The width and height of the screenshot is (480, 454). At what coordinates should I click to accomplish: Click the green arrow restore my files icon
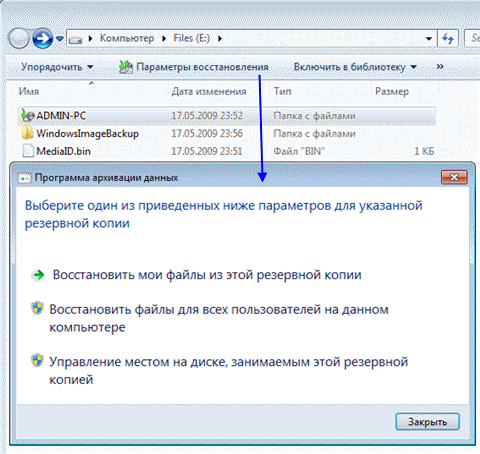(x=38, y=275)
